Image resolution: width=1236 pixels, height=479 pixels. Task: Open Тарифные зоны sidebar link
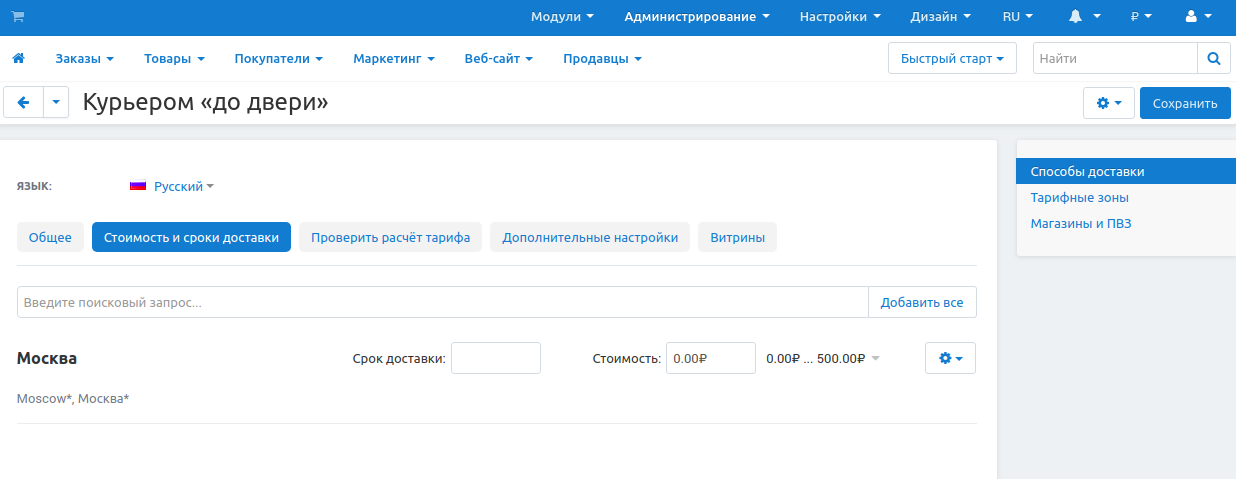tap(1079, 198)
